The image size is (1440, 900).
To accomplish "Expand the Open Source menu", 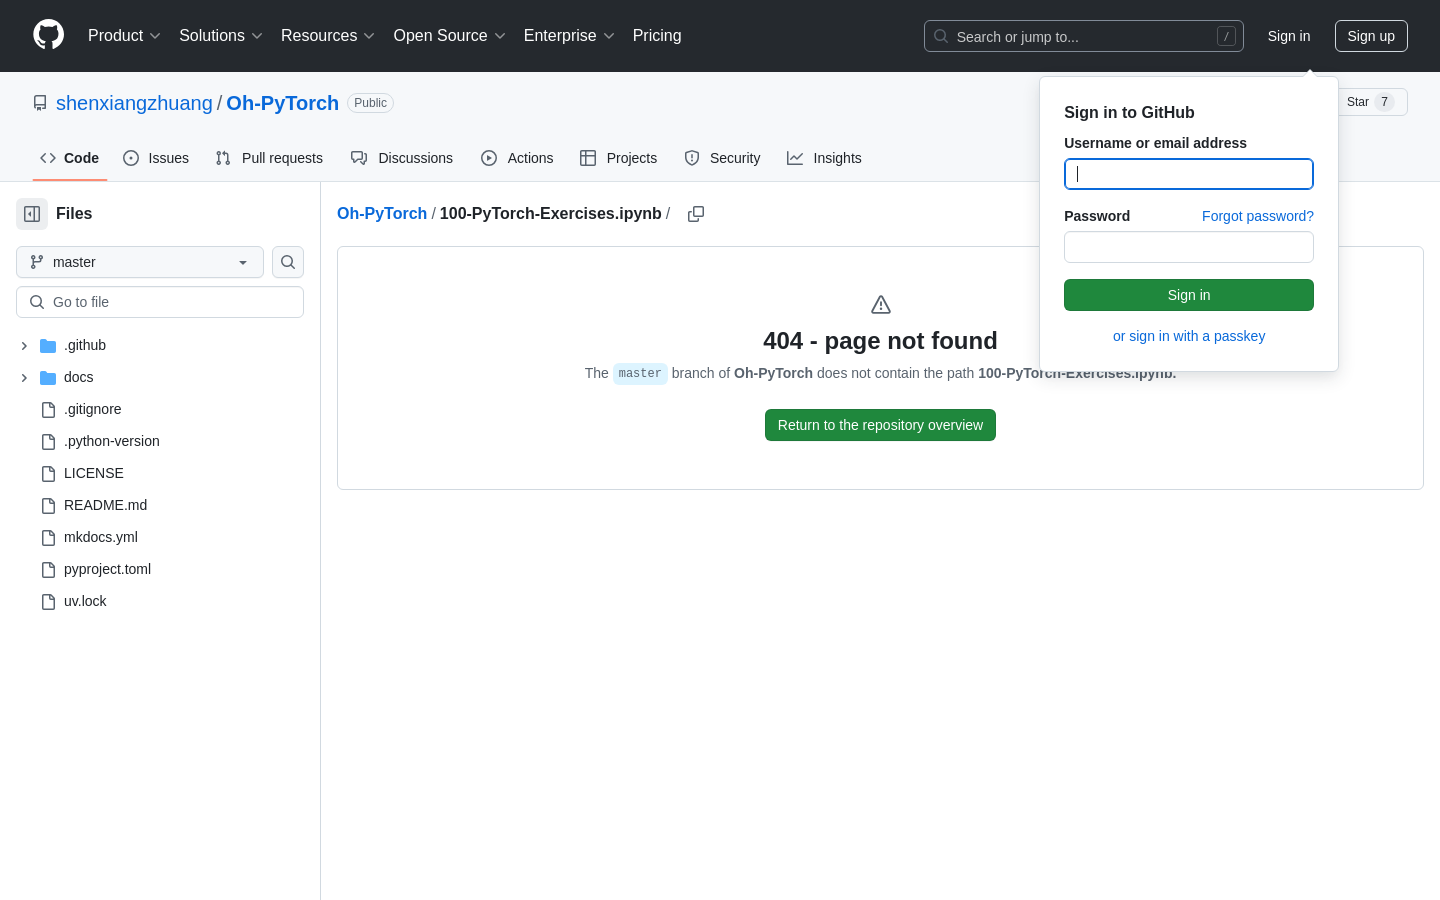I will [x=450, y=36].
